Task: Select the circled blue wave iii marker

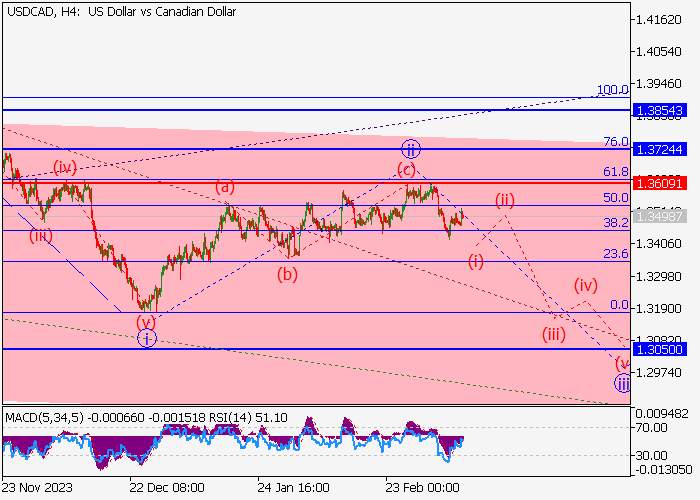Action: point(622,383)
